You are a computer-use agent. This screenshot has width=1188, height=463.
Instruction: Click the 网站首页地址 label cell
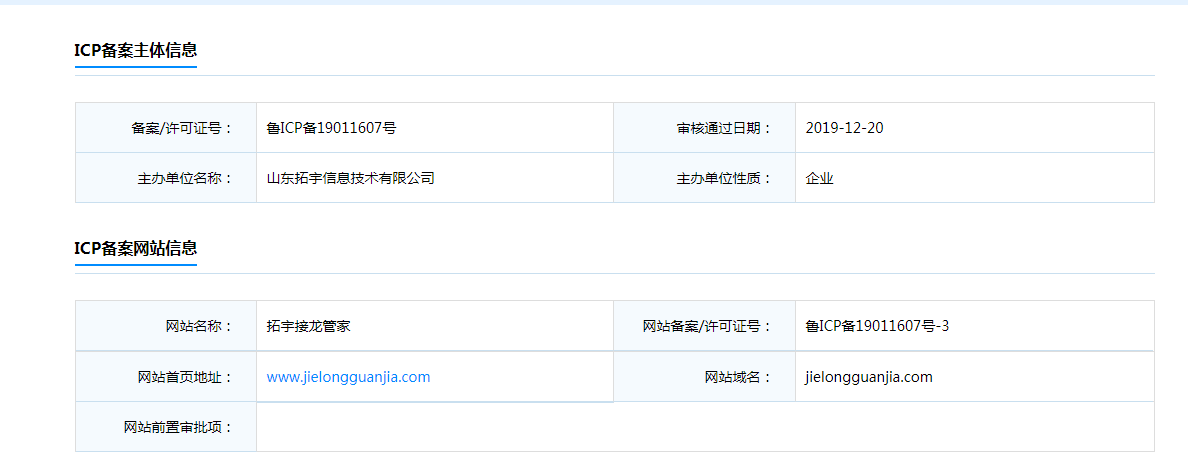tap(166, 377)
